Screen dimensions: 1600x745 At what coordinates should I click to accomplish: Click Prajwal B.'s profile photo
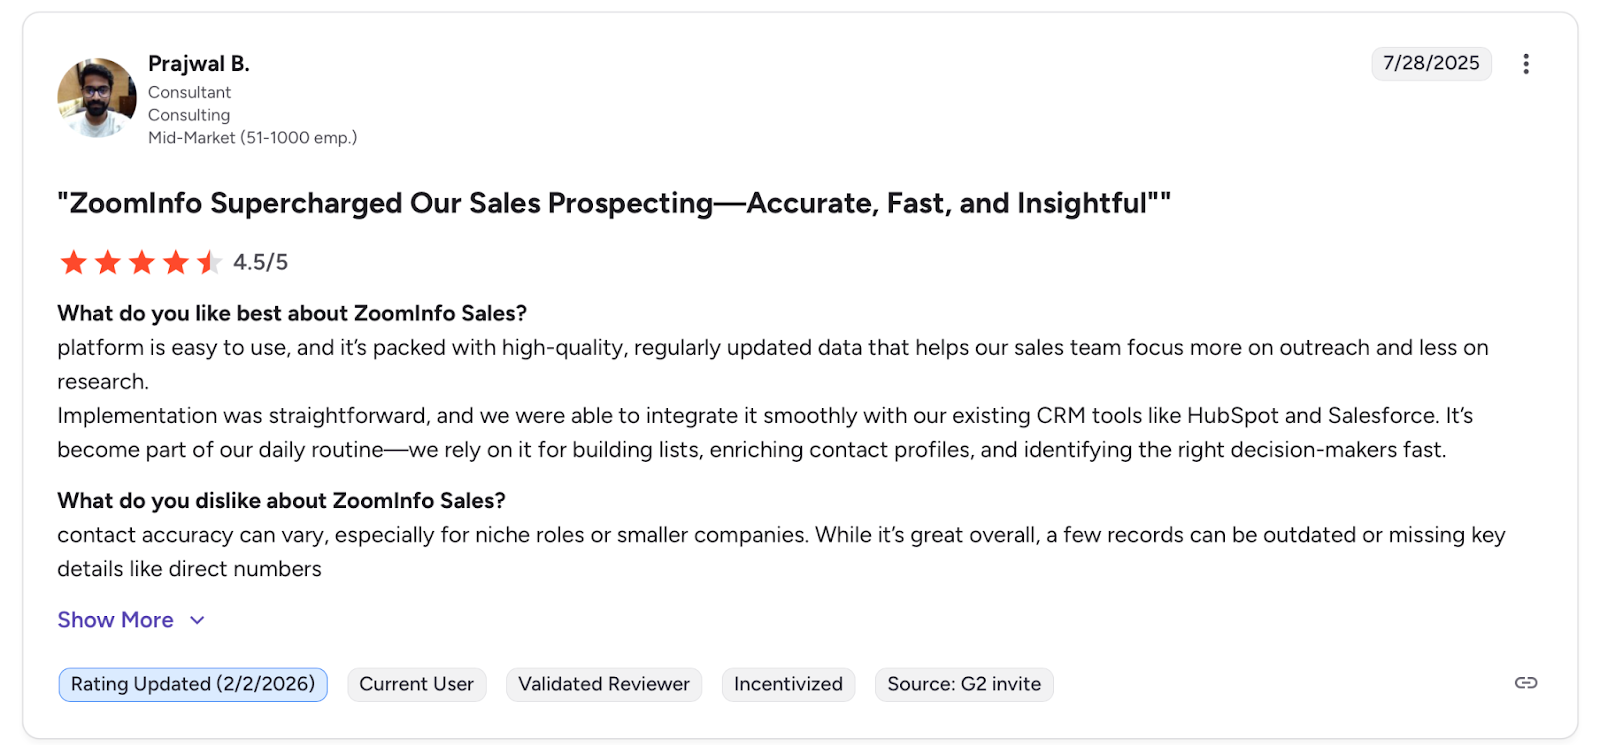tap(97, 97)
